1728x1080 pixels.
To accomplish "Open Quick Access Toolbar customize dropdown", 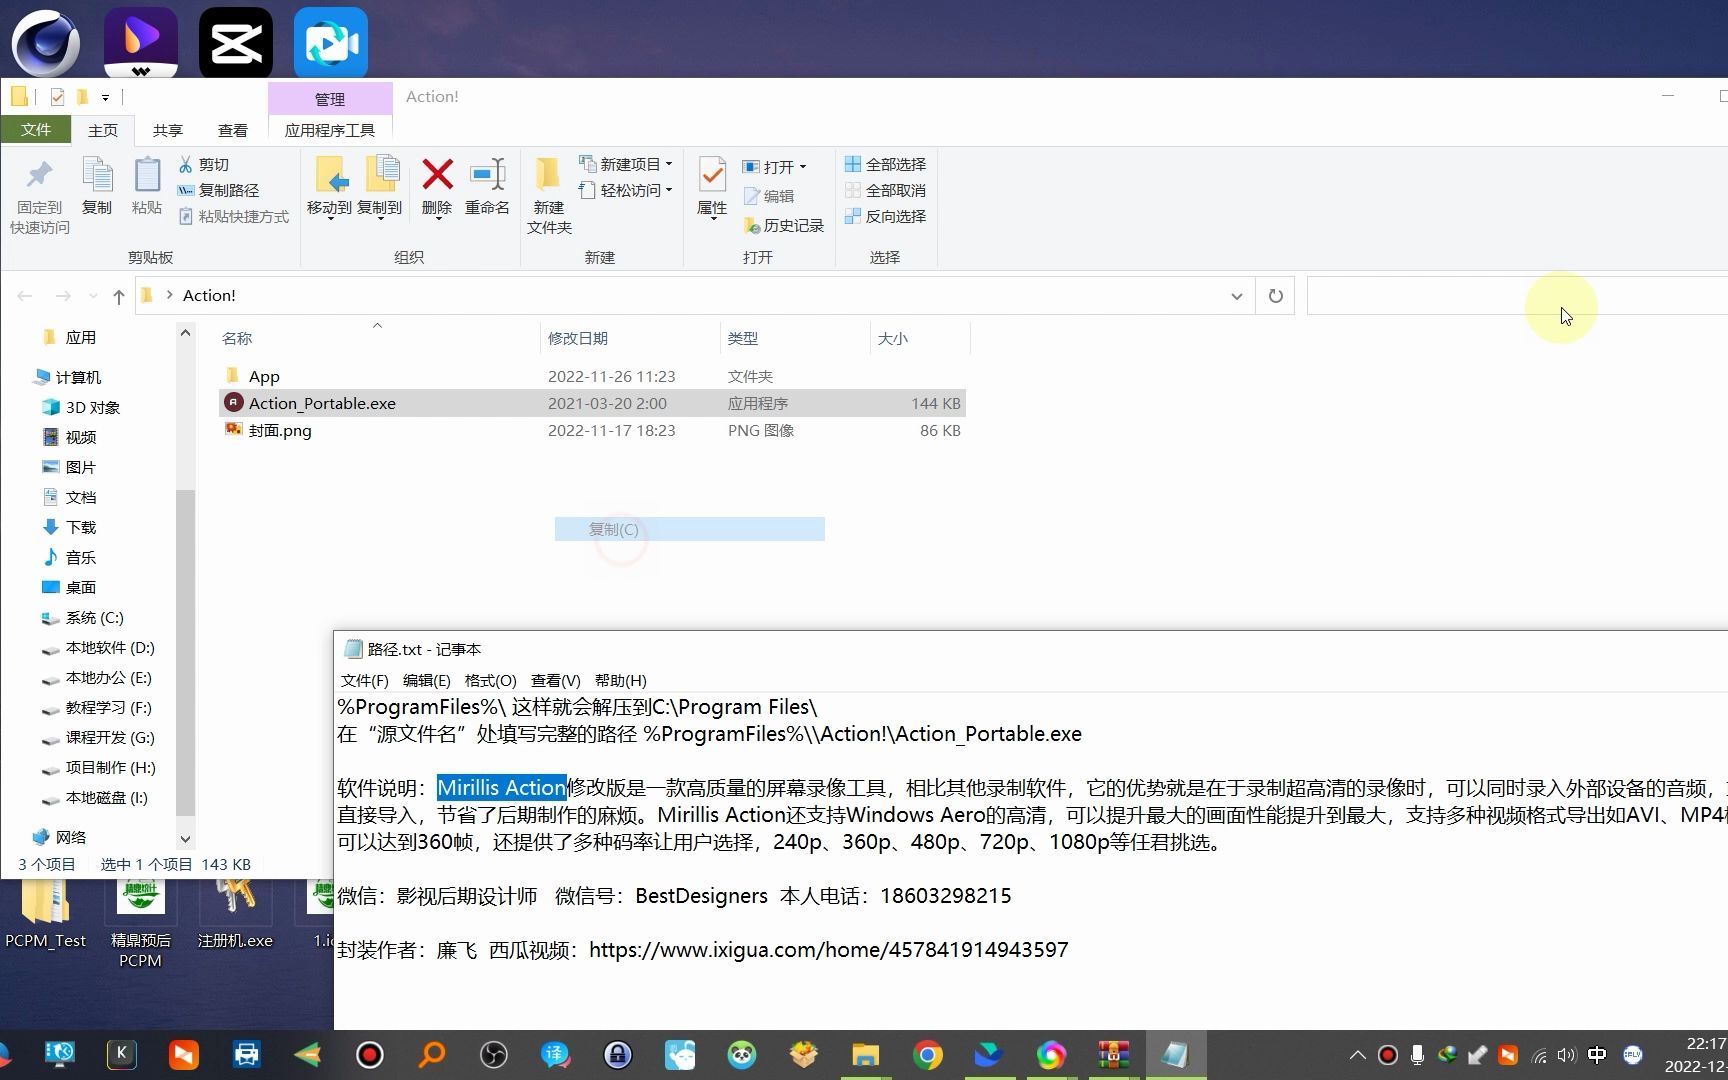I will point(105,97).
